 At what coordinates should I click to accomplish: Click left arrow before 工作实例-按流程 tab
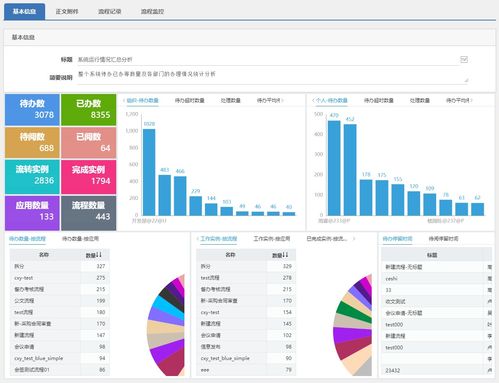[197, 239]
